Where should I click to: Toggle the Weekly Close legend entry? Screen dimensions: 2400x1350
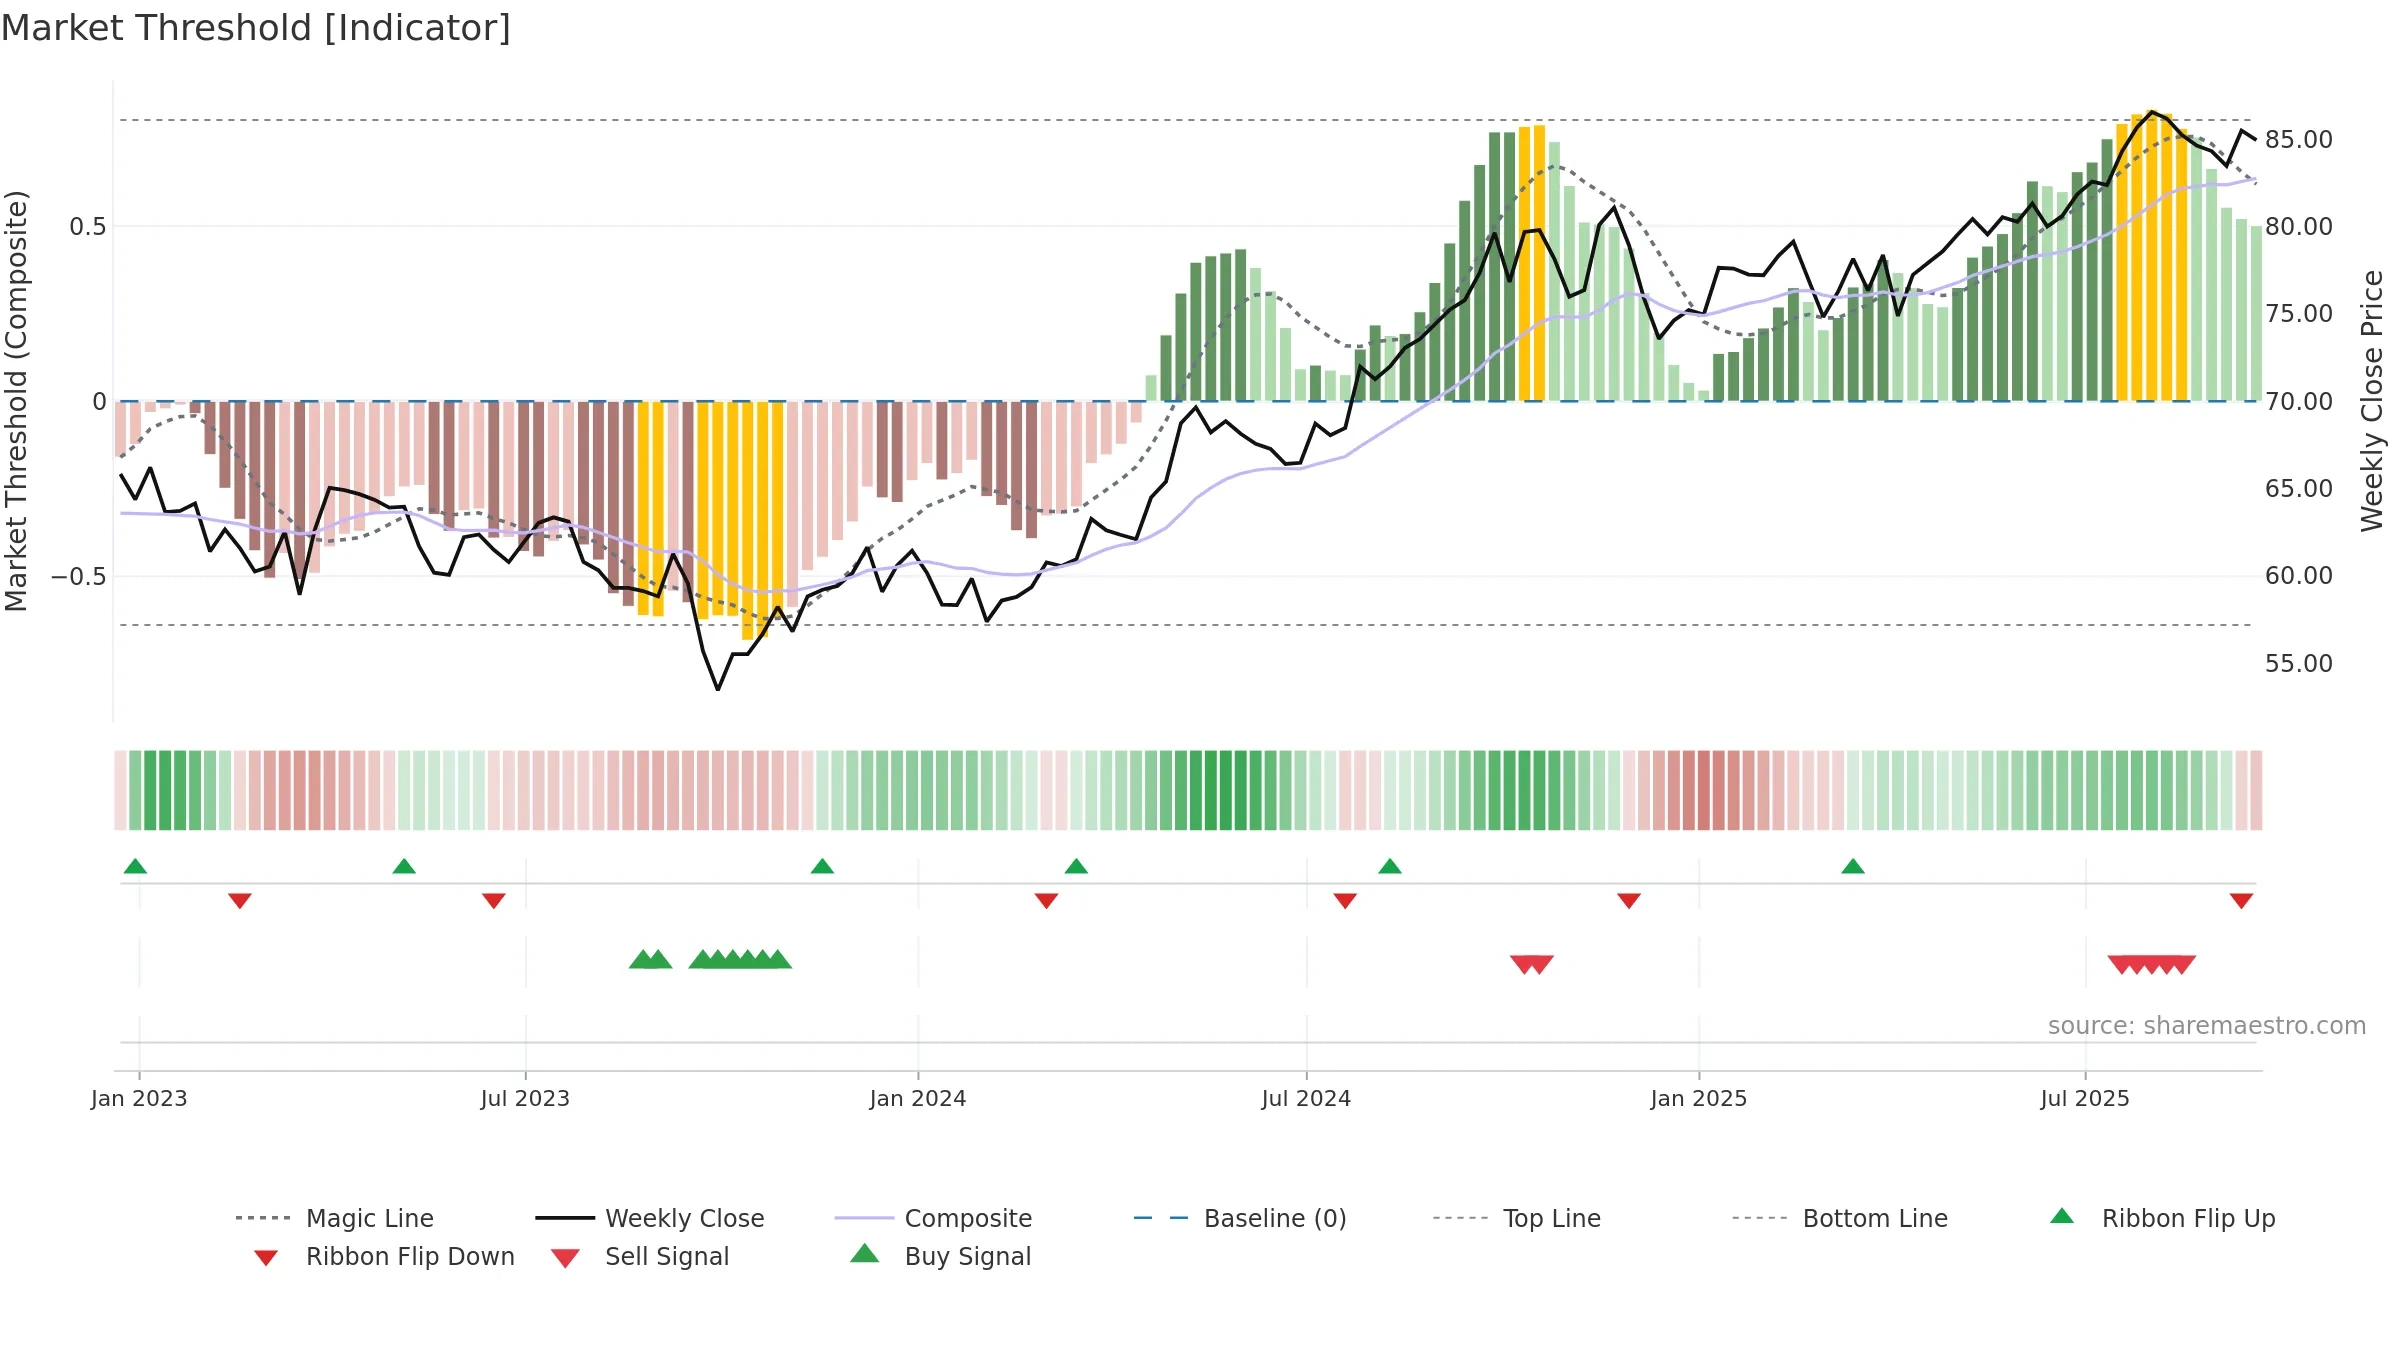(650, 1218)
